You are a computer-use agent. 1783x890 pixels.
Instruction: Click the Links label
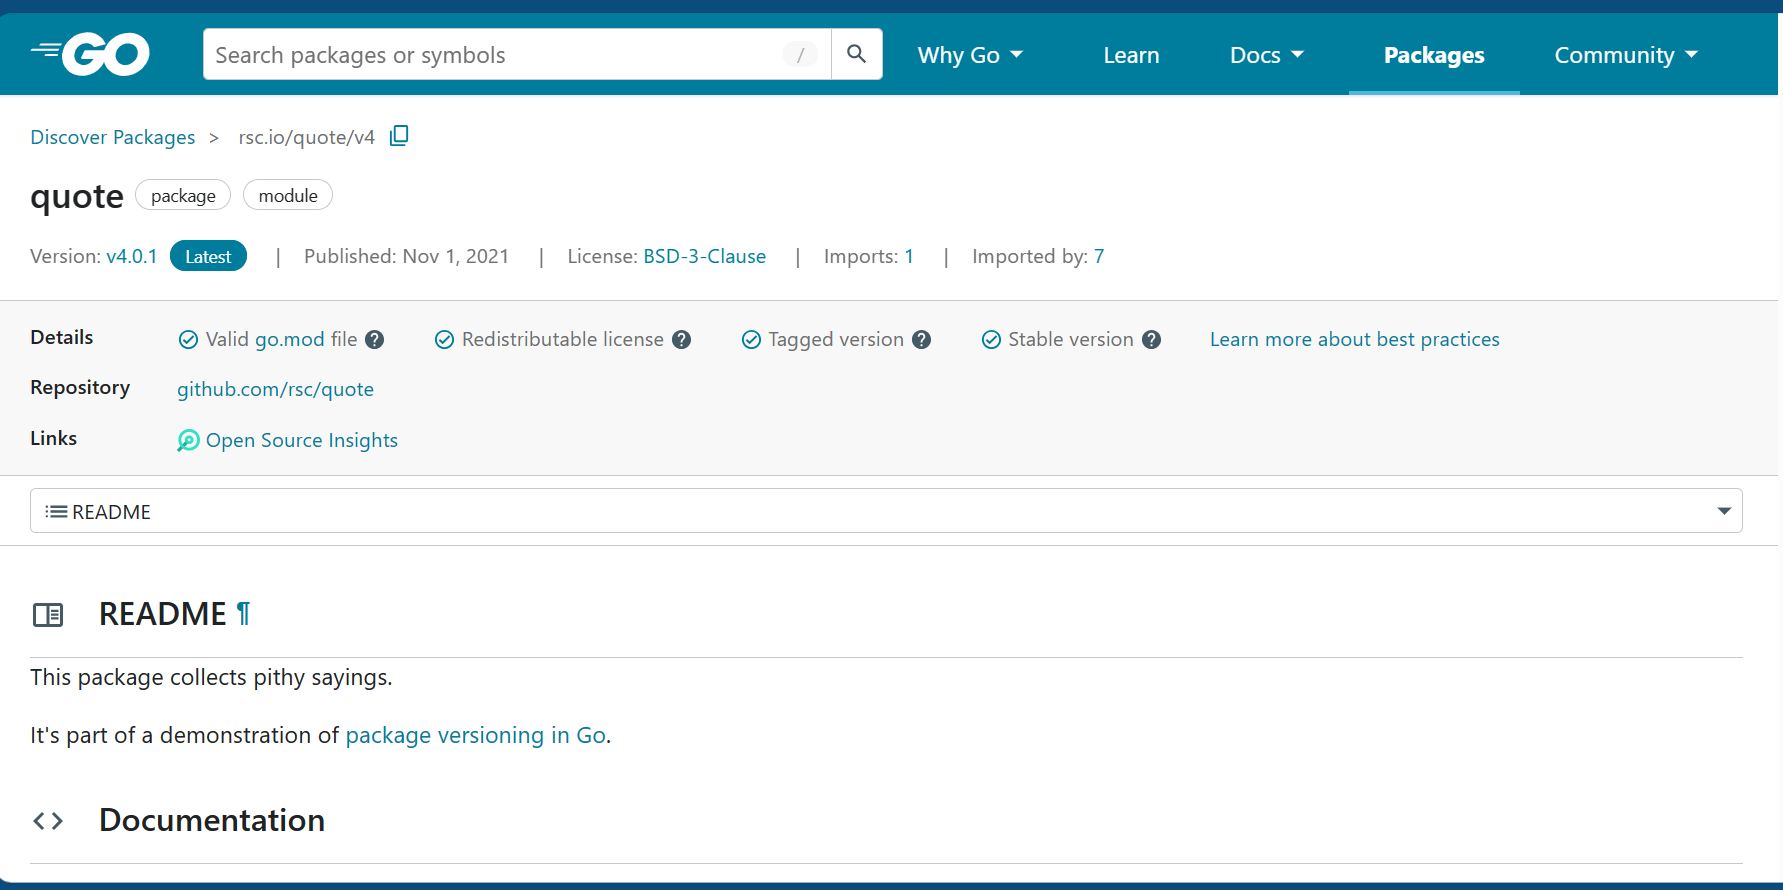tap(54, 438)
